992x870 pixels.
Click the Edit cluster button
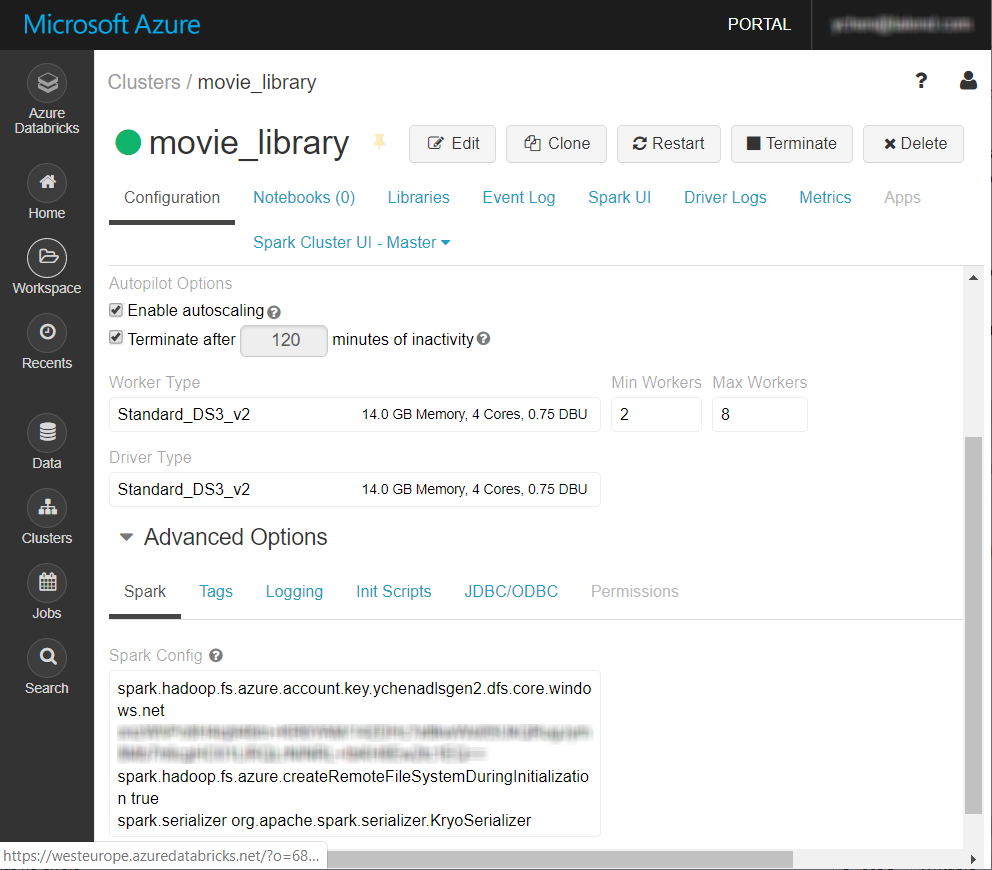452,144
